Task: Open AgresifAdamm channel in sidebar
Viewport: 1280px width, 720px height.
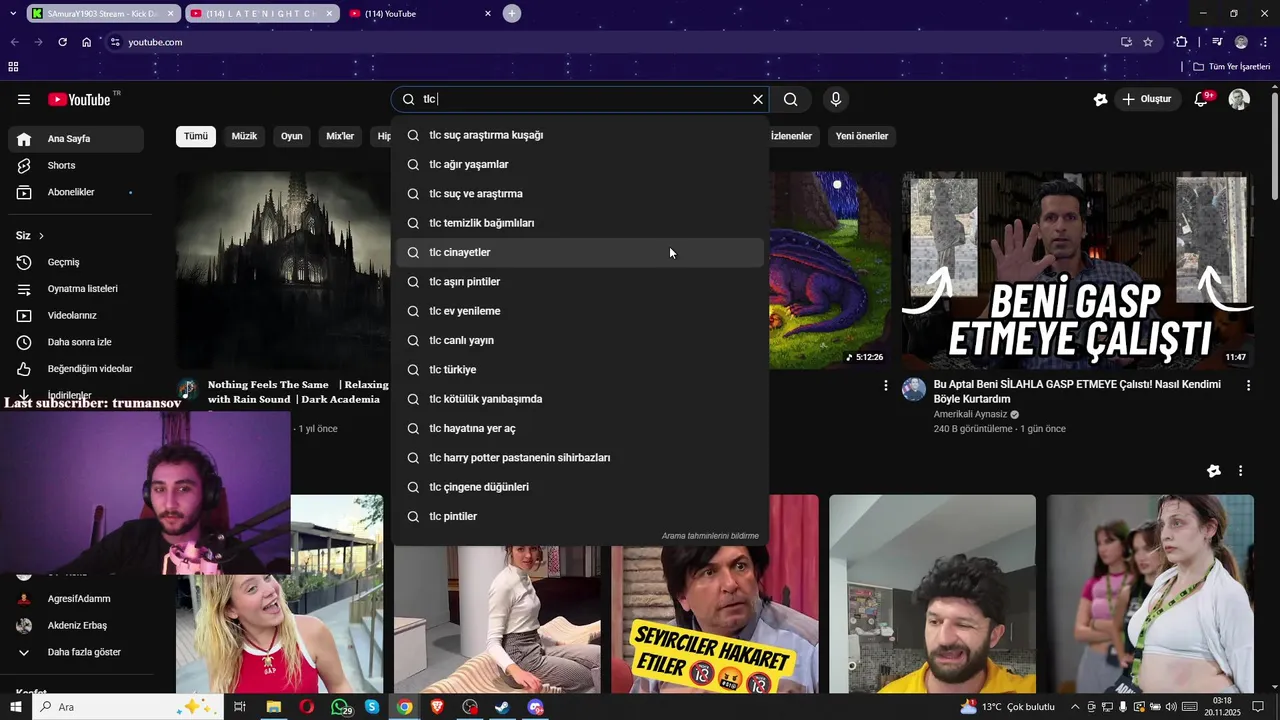Action: pos(76,599)
